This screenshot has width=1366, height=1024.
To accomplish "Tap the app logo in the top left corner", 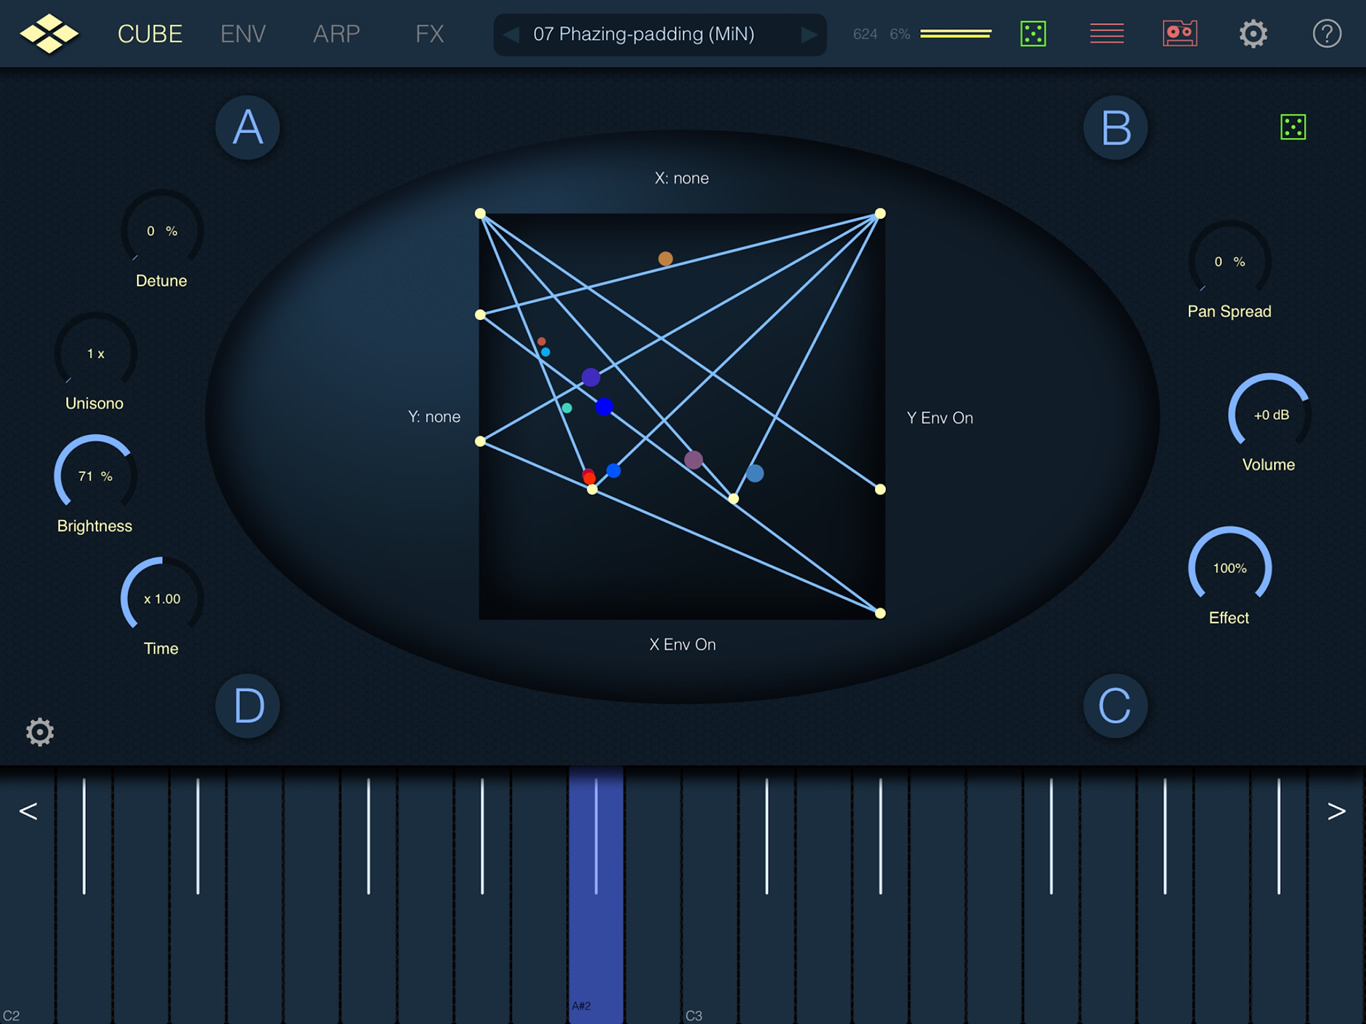I will (50, 33).
